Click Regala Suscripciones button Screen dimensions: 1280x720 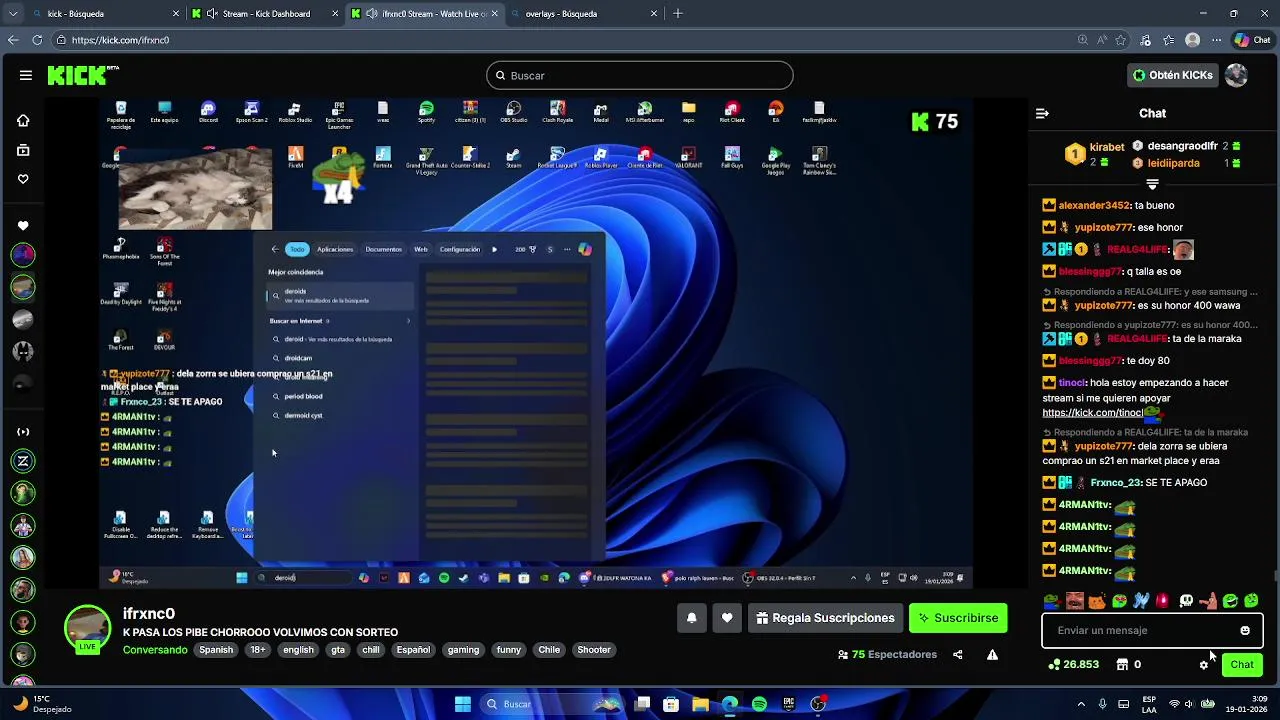pyautogui.click(x=825, y=618)
